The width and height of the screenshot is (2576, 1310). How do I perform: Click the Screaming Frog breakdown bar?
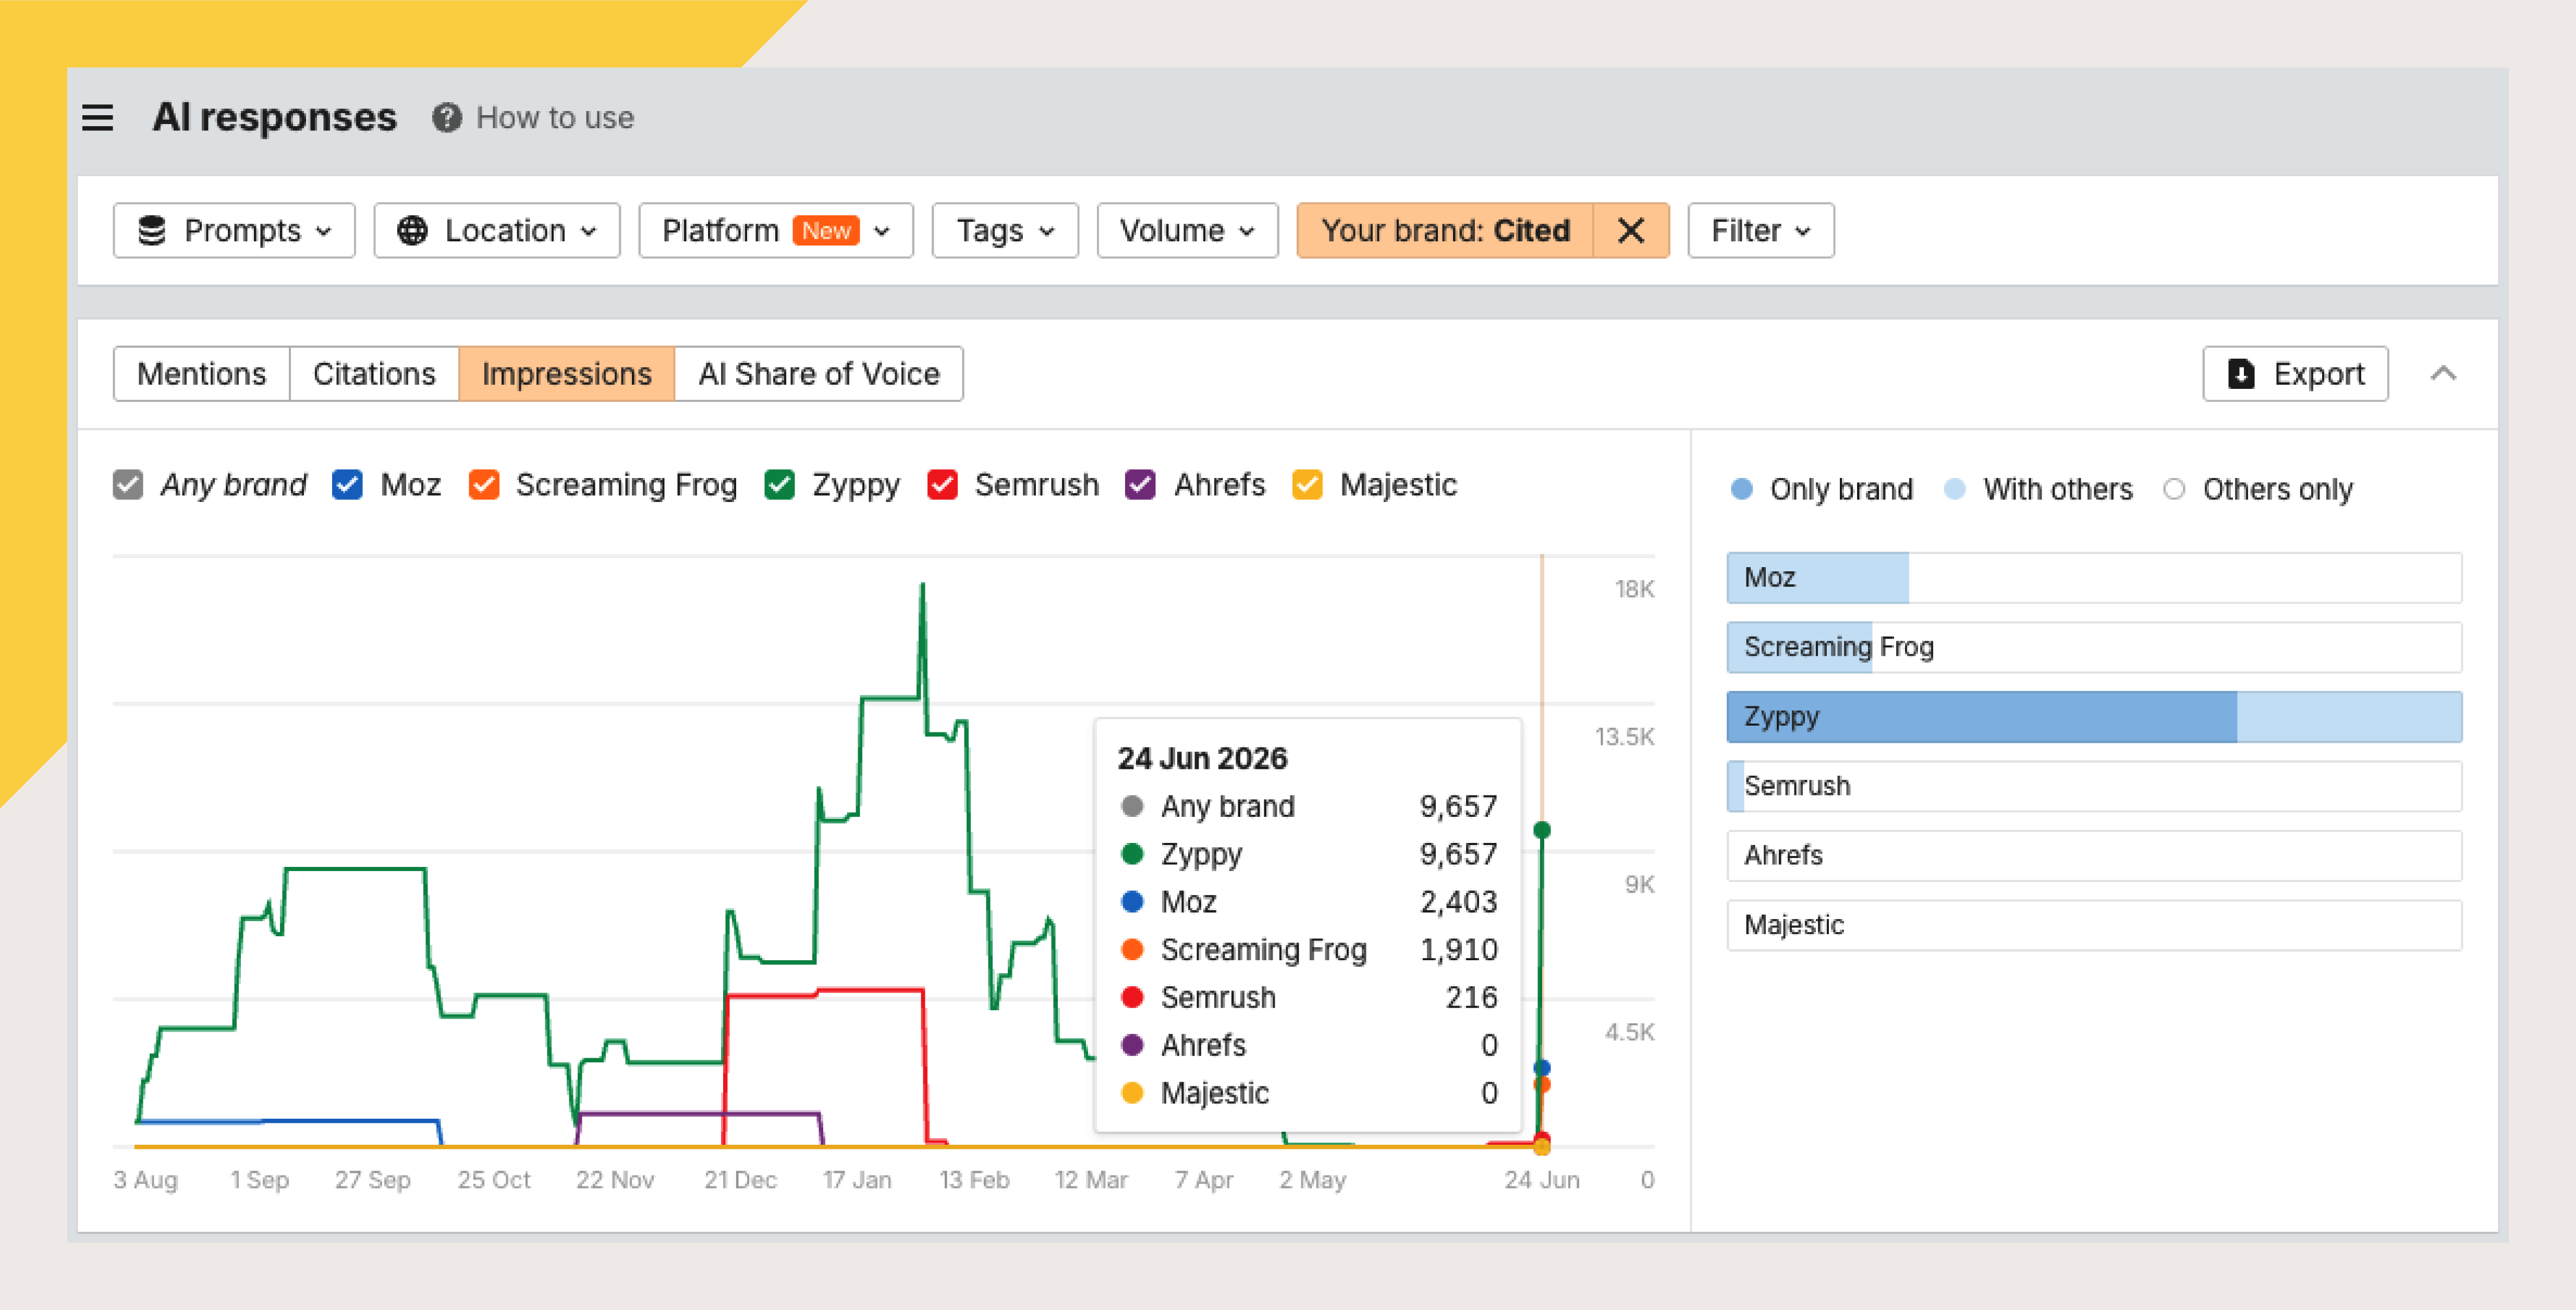[2094, 647]
